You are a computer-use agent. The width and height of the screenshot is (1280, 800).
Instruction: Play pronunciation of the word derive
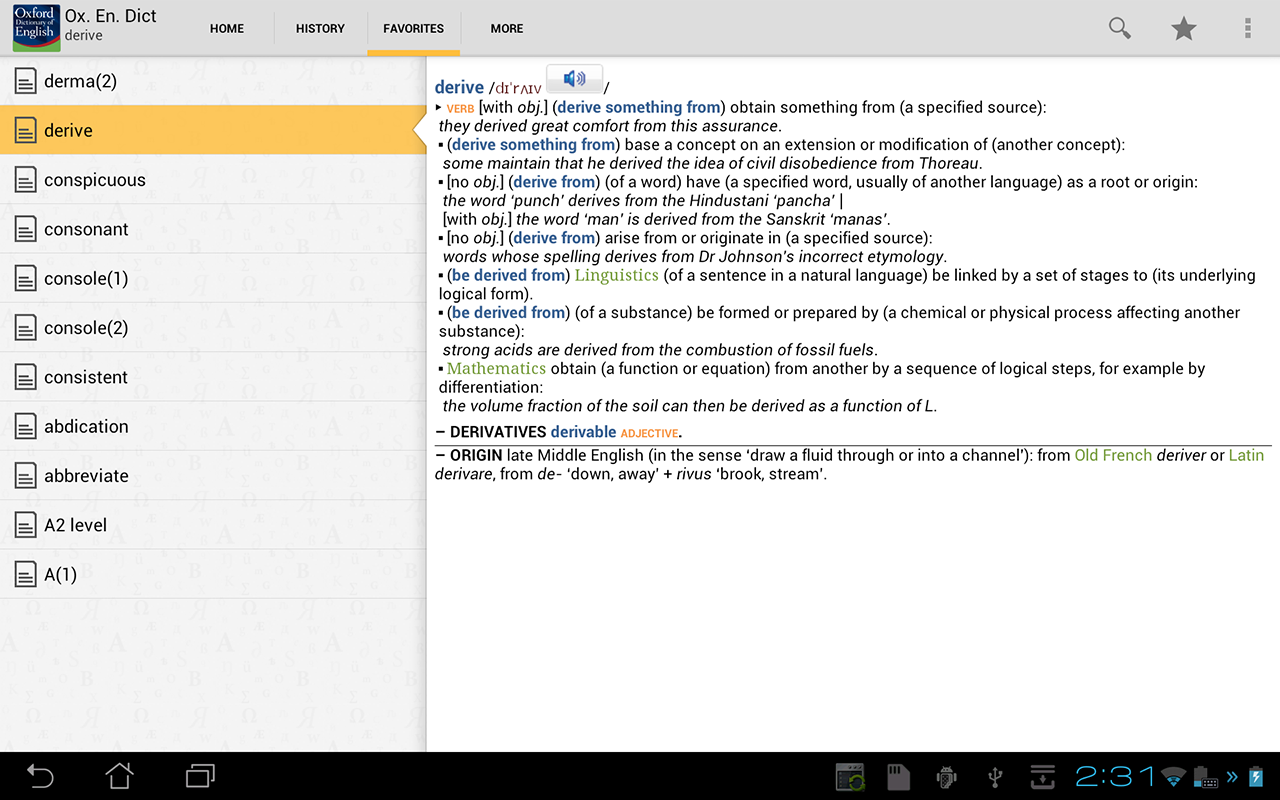pos(573,78)
